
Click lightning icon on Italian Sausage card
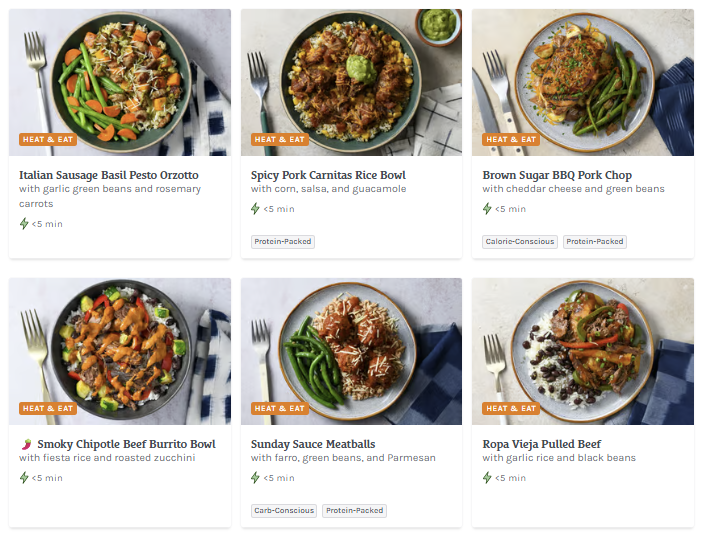coord(24,224)
